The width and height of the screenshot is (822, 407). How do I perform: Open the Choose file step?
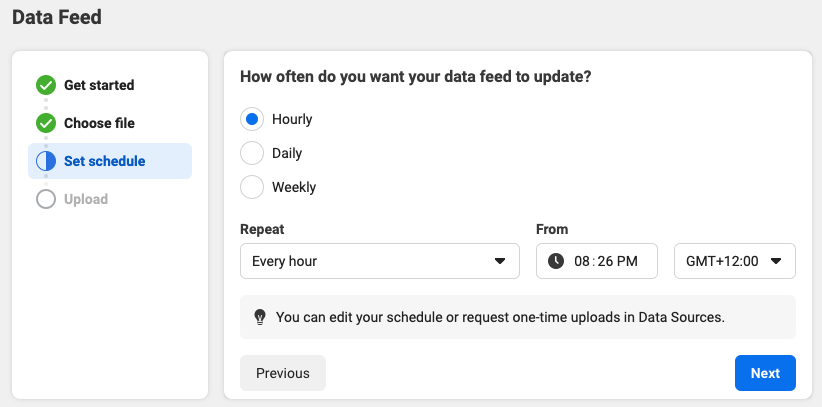pyautogui.click(x=99, y=123)
